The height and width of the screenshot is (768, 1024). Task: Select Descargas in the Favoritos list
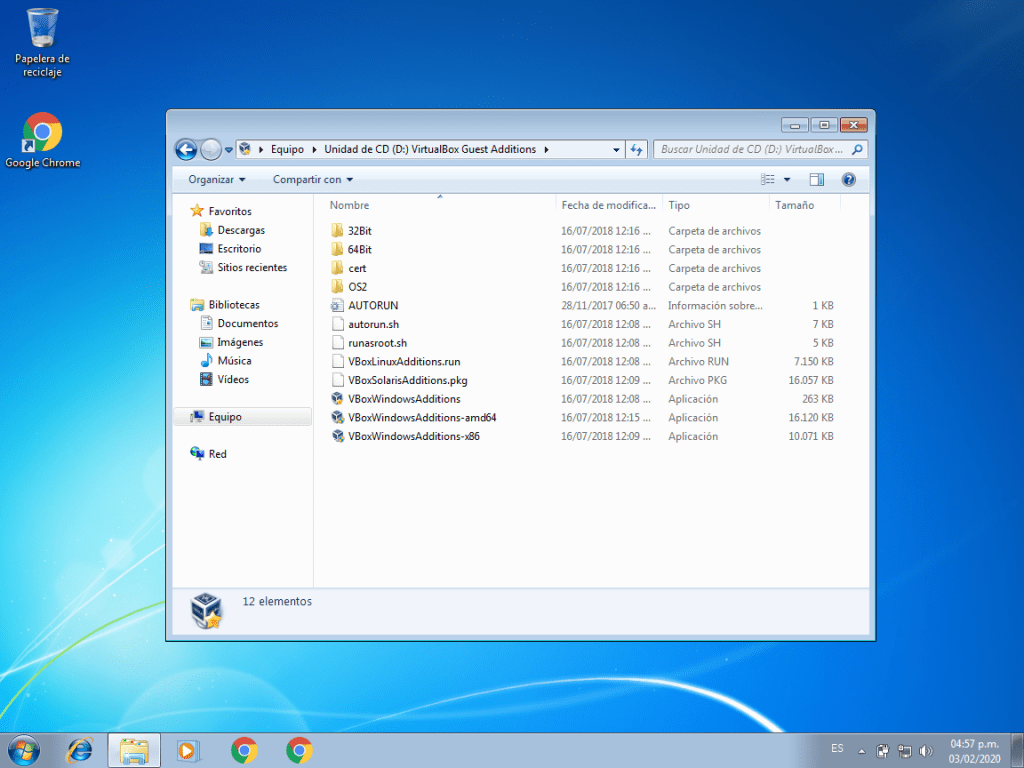click(x=241, y=230)
